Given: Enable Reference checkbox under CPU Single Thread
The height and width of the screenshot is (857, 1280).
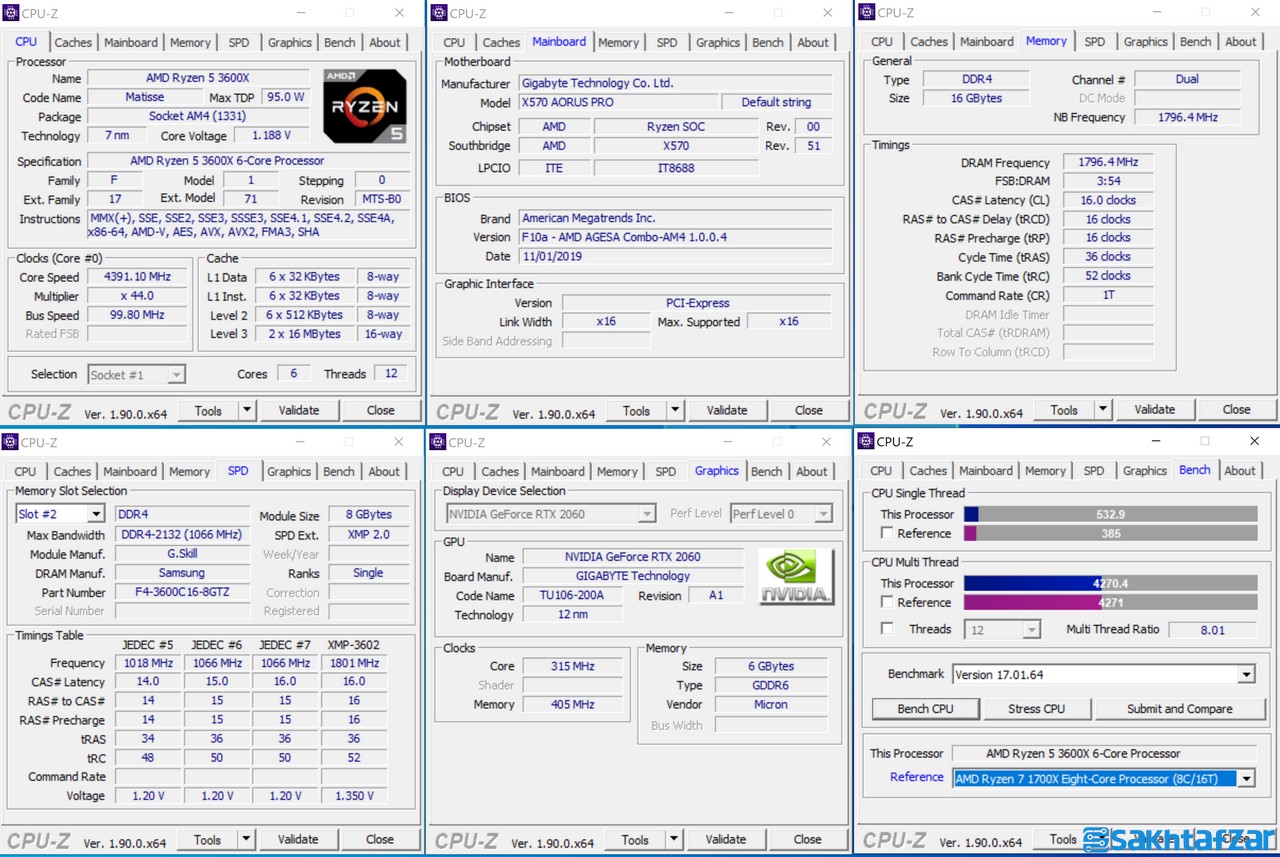Looking at the screenshot, I should click(x=887, y=533).
